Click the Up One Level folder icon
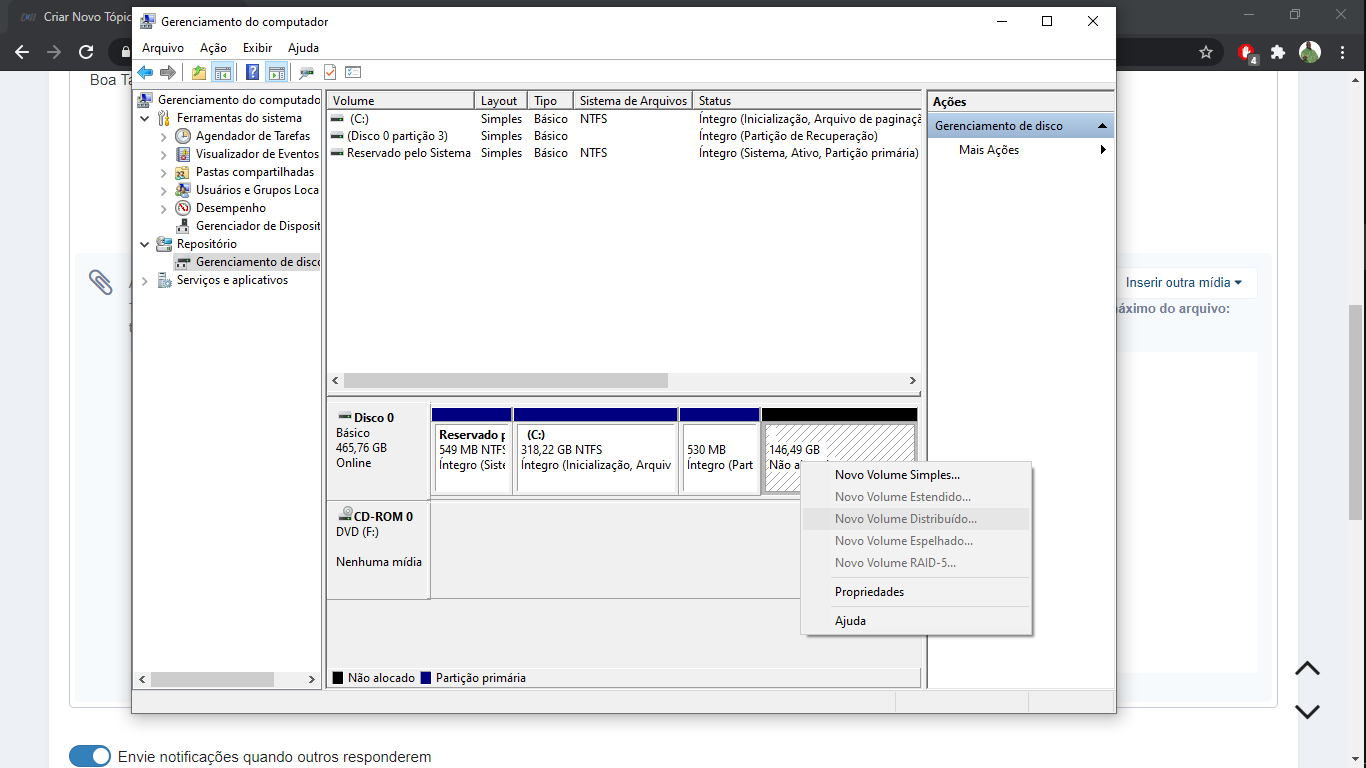 199,72
